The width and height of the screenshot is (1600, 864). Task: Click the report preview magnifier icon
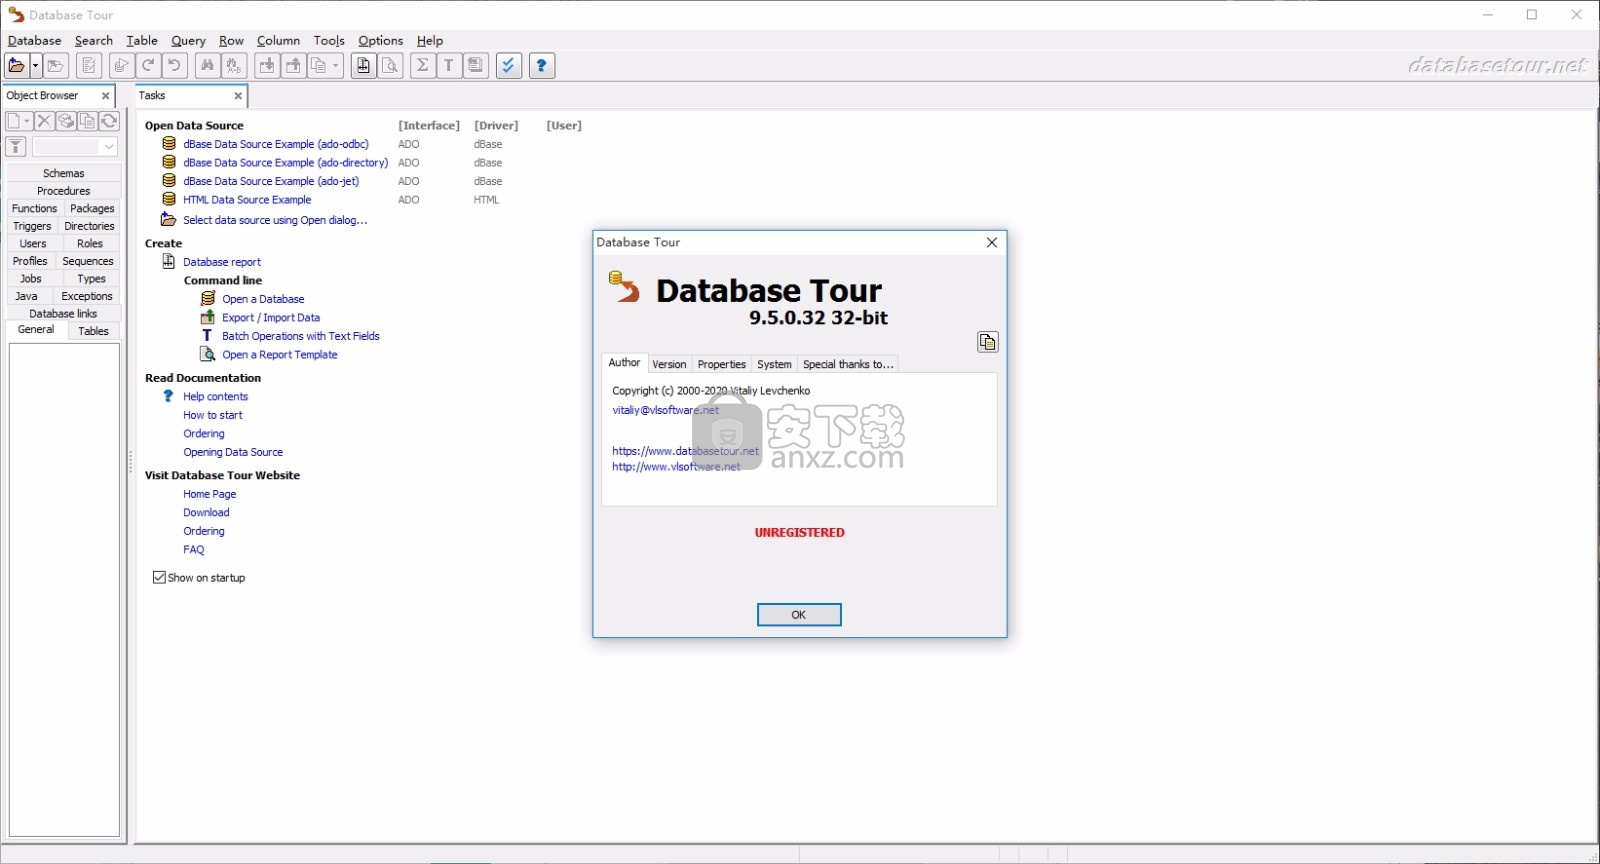390,66
